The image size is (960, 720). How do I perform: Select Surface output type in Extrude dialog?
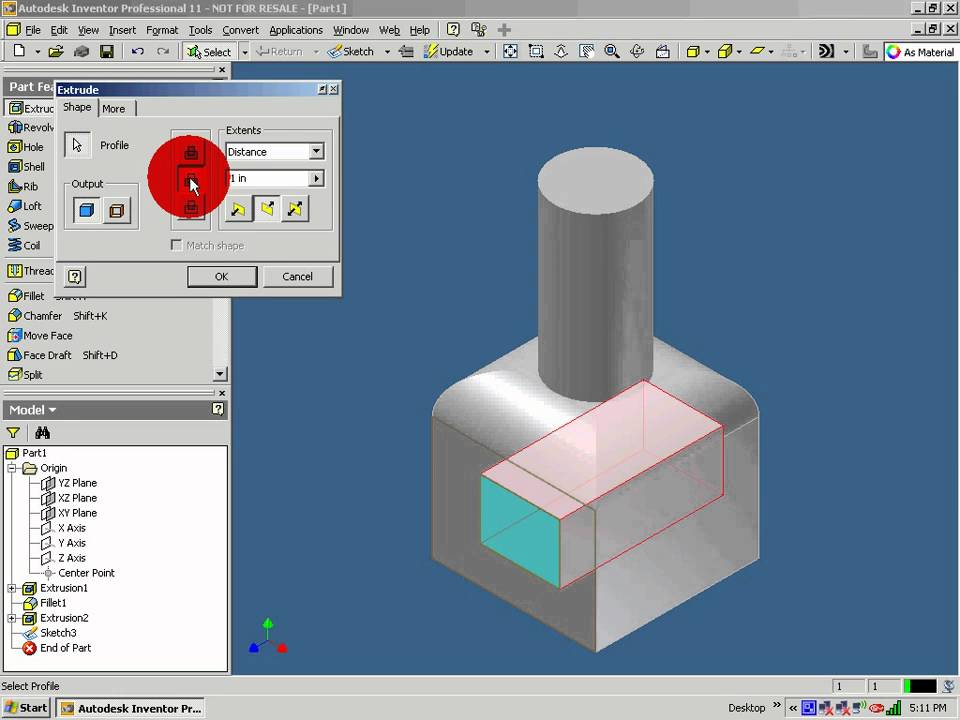tap(117, 210)
